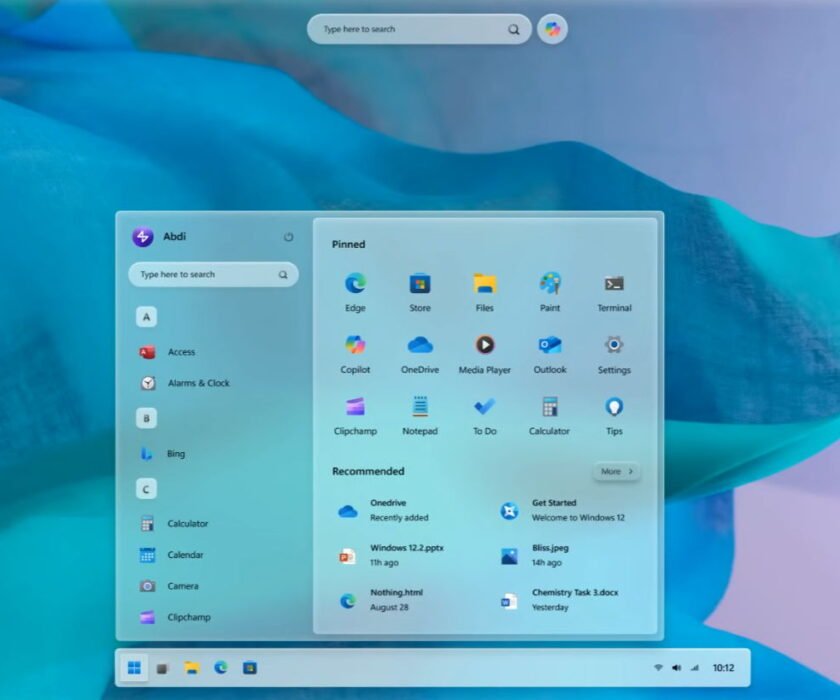Click the Copilot button beside top search
The width and height of the screenshot is (840, 700).
click(552, 29)
